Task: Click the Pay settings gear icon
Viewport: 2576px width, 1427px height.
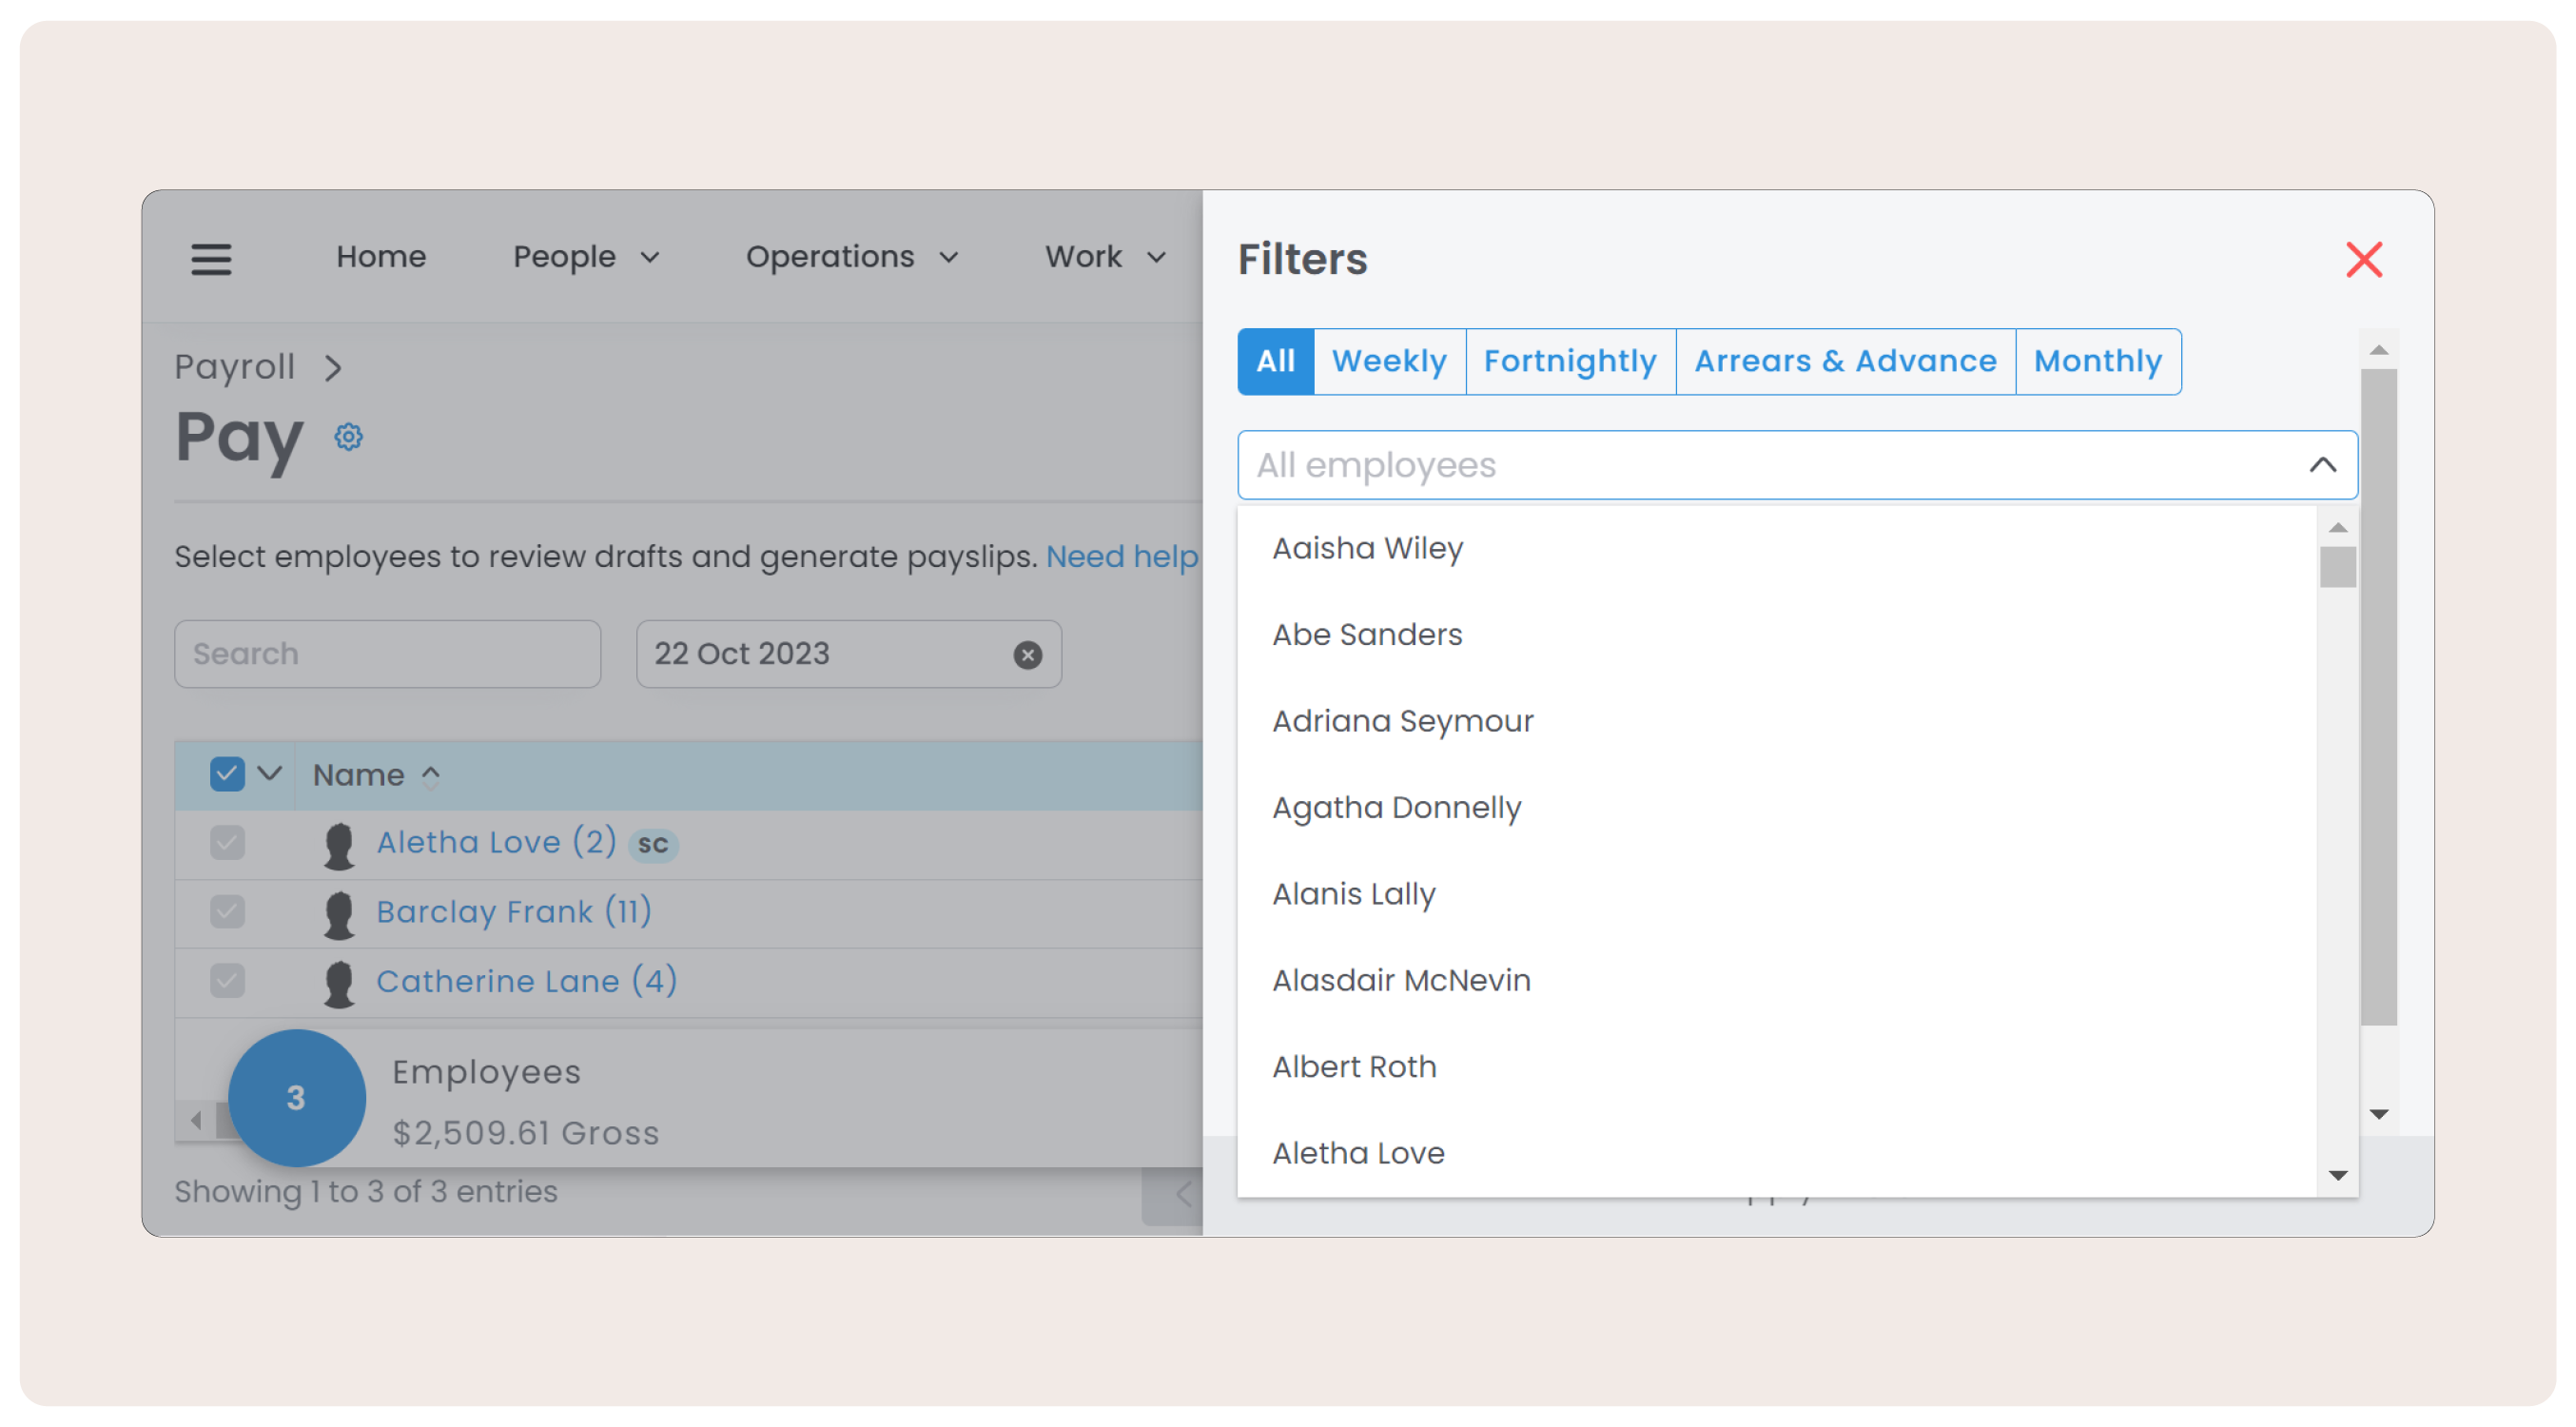Action: point(348,437)
